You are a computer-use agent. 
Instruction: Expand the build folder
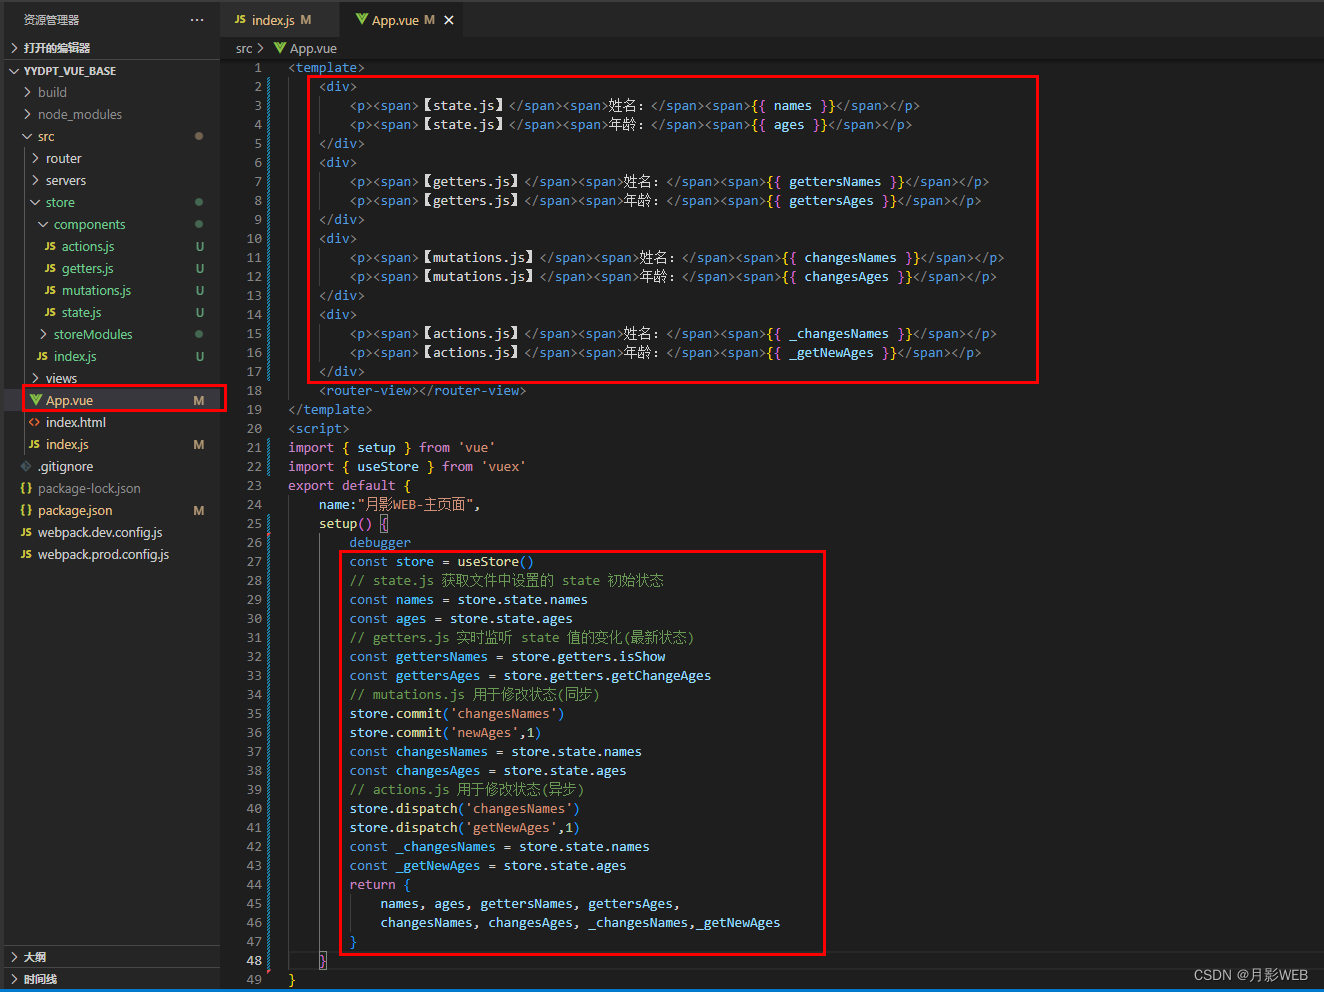[28, 92]
